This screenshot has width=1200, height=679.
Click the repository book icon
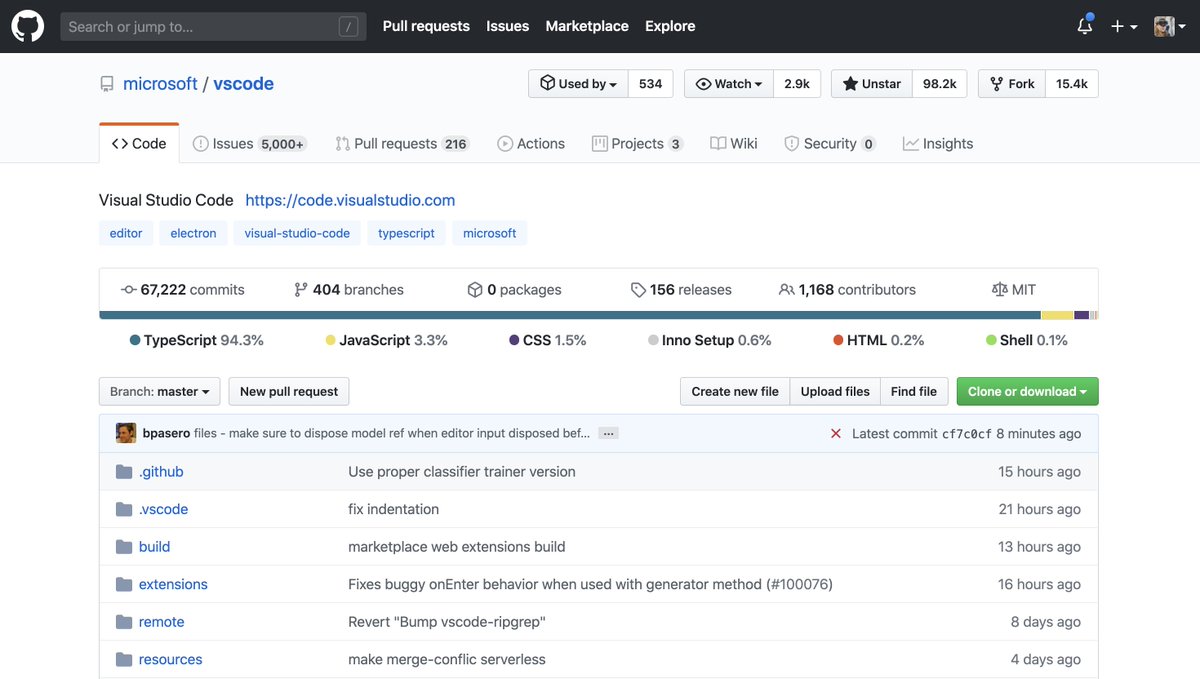(x=107, y=84)
